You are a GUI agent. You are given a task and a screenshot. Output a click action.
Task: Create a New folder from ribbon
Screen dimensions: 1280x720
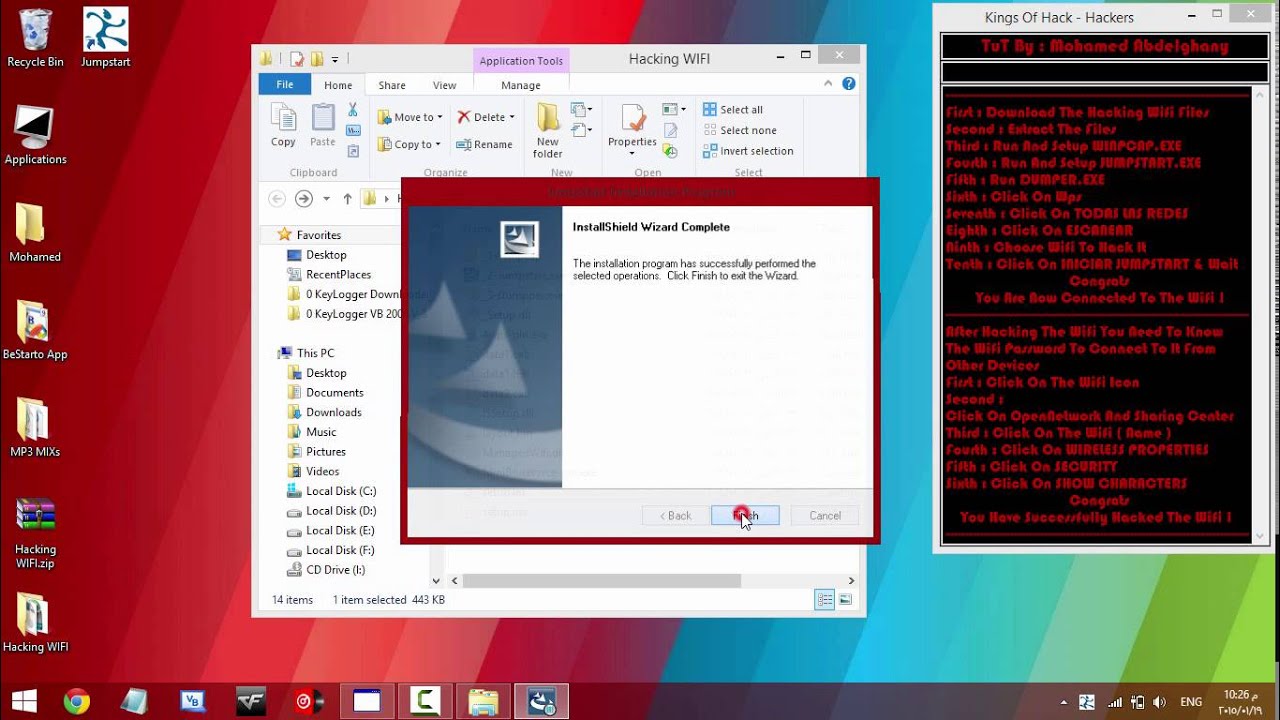pyautogui.click(x=548, y=130)
